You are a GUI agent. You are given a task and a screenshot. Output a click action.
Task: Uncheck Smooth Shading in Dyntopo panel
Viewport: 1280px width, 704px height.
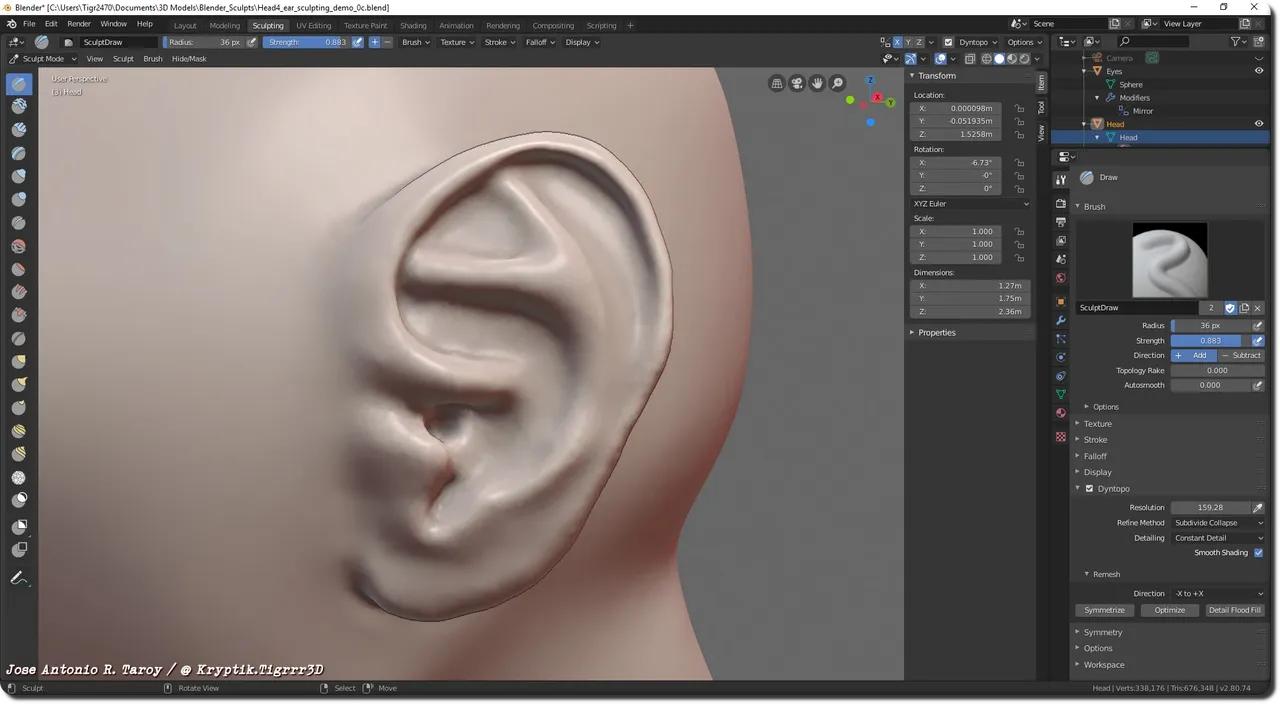(x=1258, y=552)
